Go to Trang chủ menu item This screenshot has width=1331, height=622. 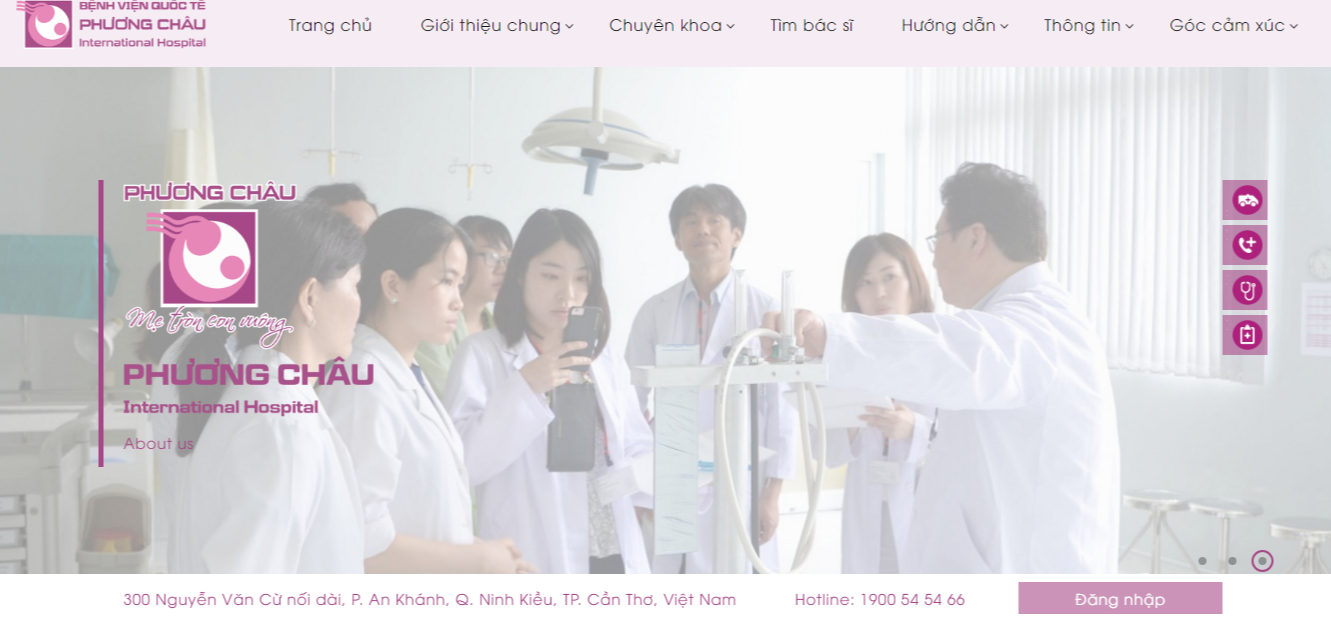coord(330,26)
